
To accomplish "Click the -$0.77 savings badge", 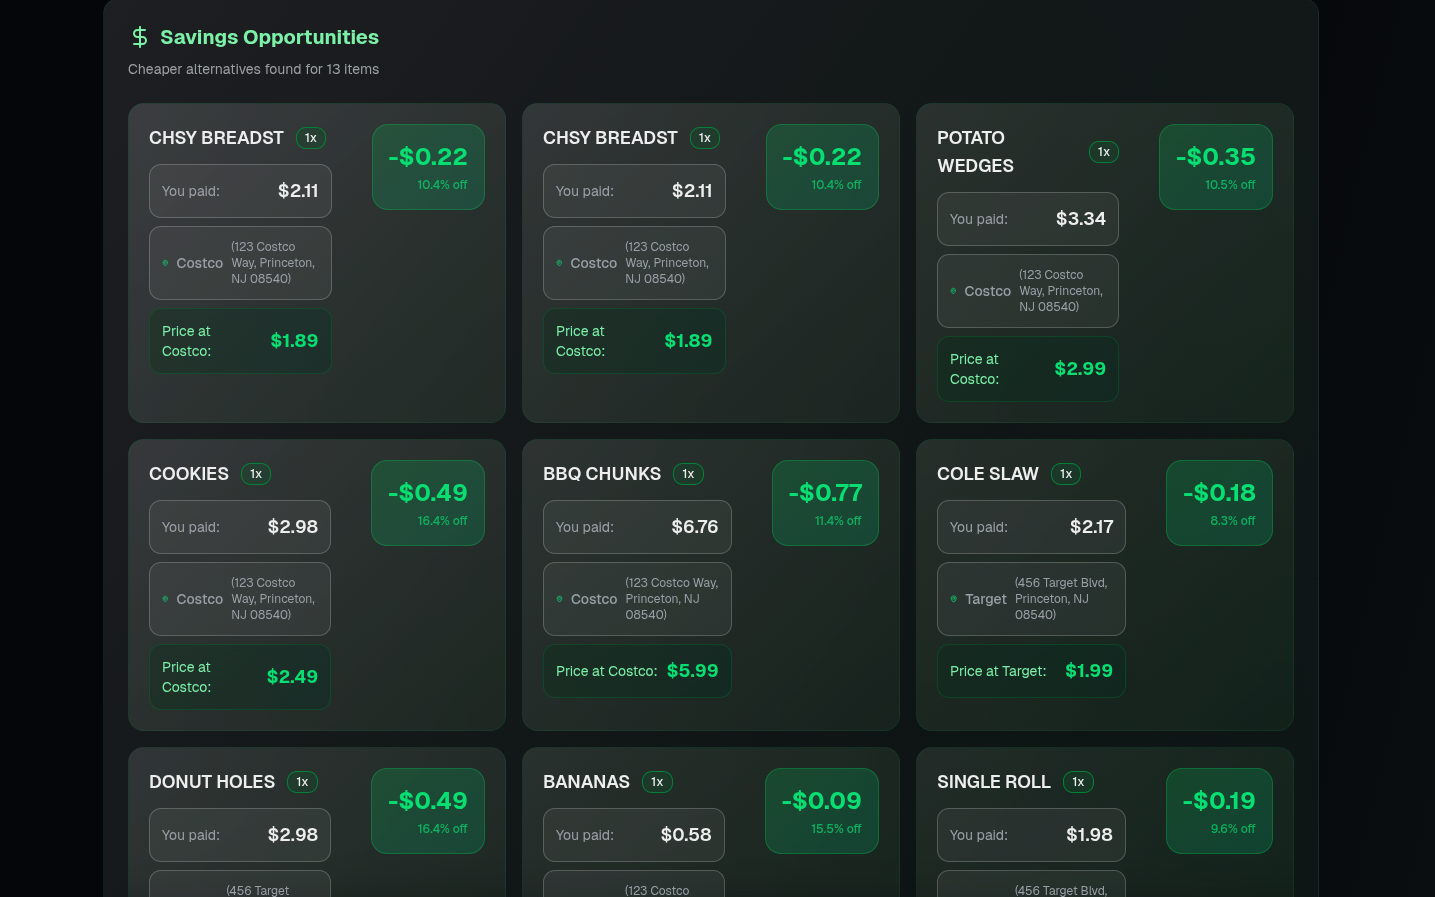I will pyautogui.click(x=825, y=503).
